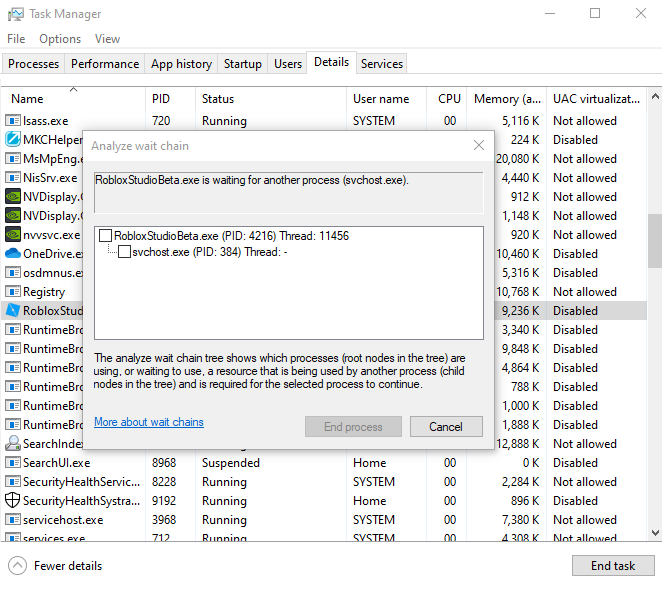Click the SecurityHealthService icon
The image size is (662, 589).
pyautogui.click(x=13, y=481)
